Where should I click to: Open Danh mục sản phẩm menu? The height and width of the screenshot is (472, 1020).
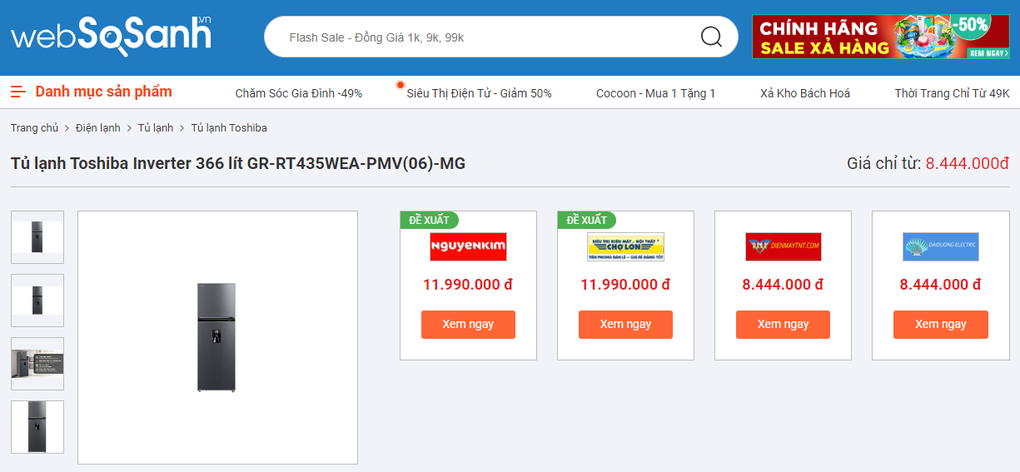[x=103, y=92]
